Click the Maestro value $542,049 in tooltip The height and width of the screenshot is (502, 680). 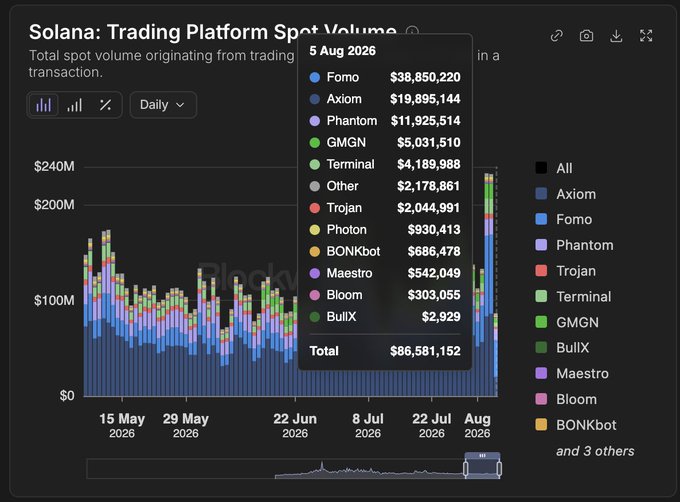[434, 273]
